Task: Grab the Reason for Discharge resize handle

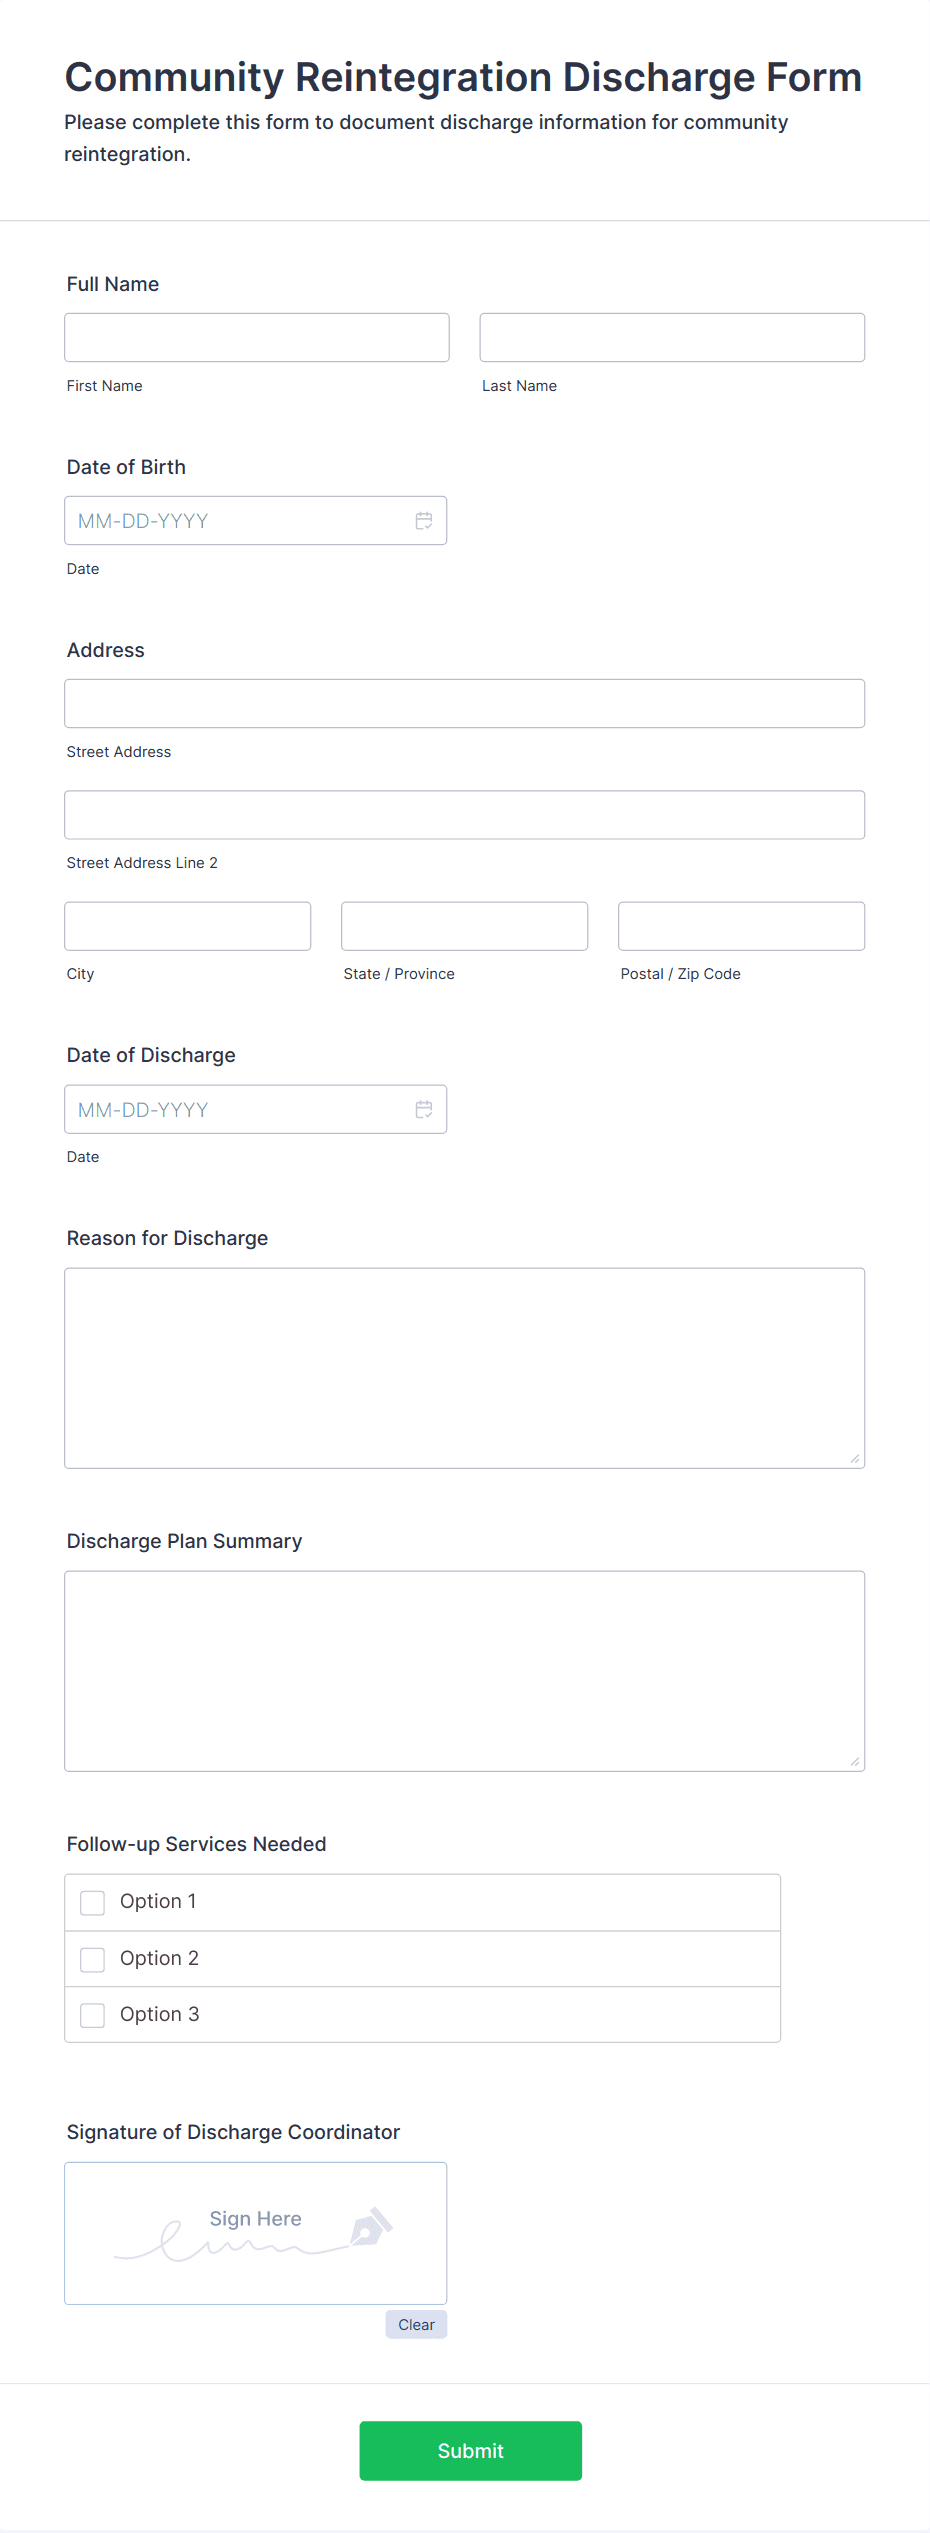Action: [x=855, y=1459]
